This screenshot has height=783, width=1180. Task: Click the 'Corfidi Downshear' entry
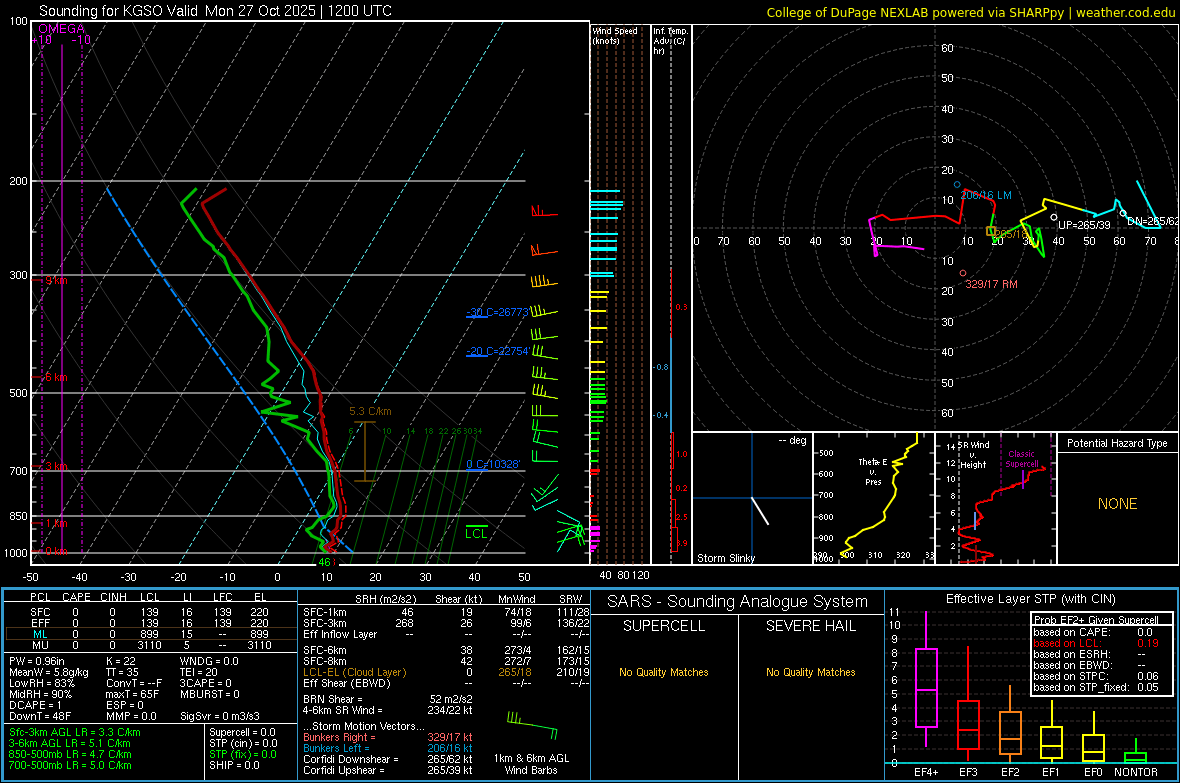[388, 759]
